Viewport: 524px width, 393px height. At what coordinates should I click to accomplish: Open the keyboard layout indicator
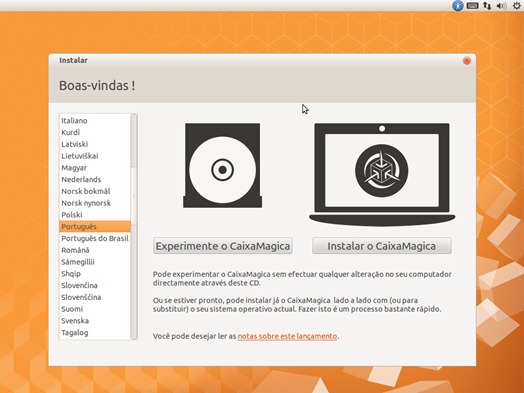[472, 6]
